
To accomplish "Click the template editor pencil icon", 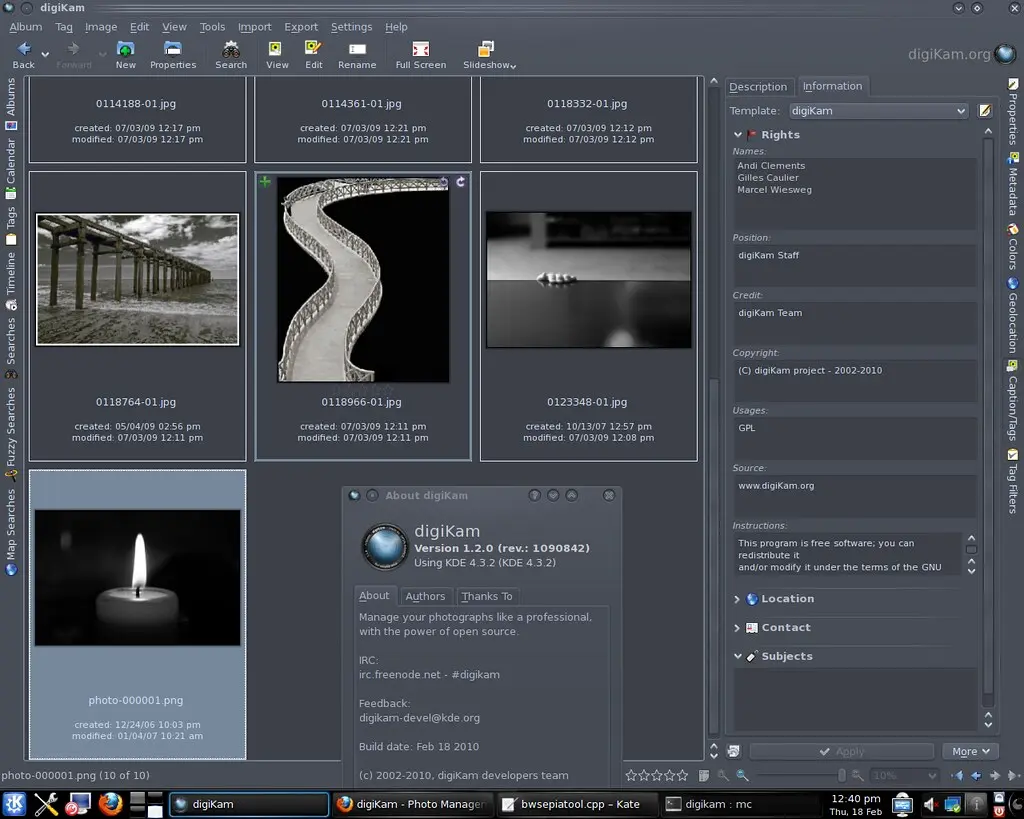I will (985, 111).
